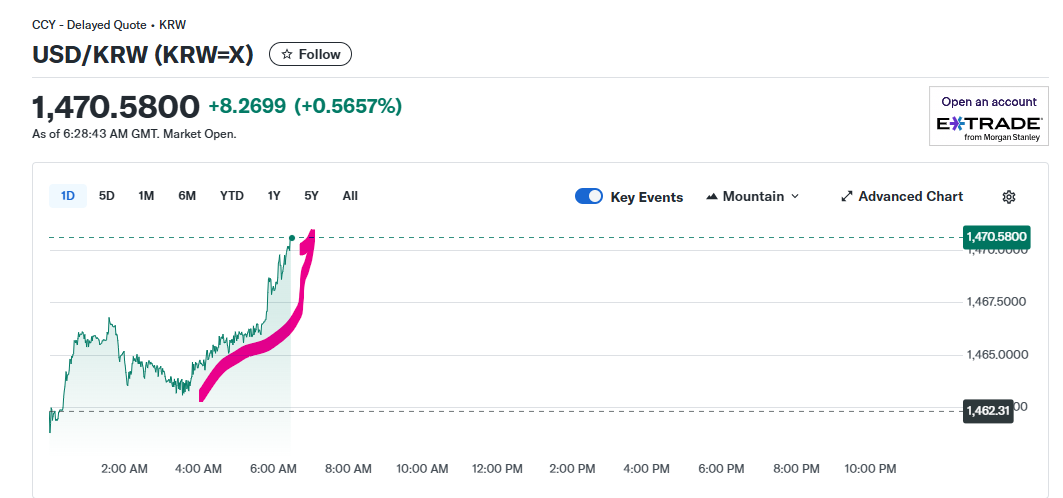Screen dimensions: 1063x498
Task: Click the green 1,470.5800 price label
Action: (x=996, y=237)
